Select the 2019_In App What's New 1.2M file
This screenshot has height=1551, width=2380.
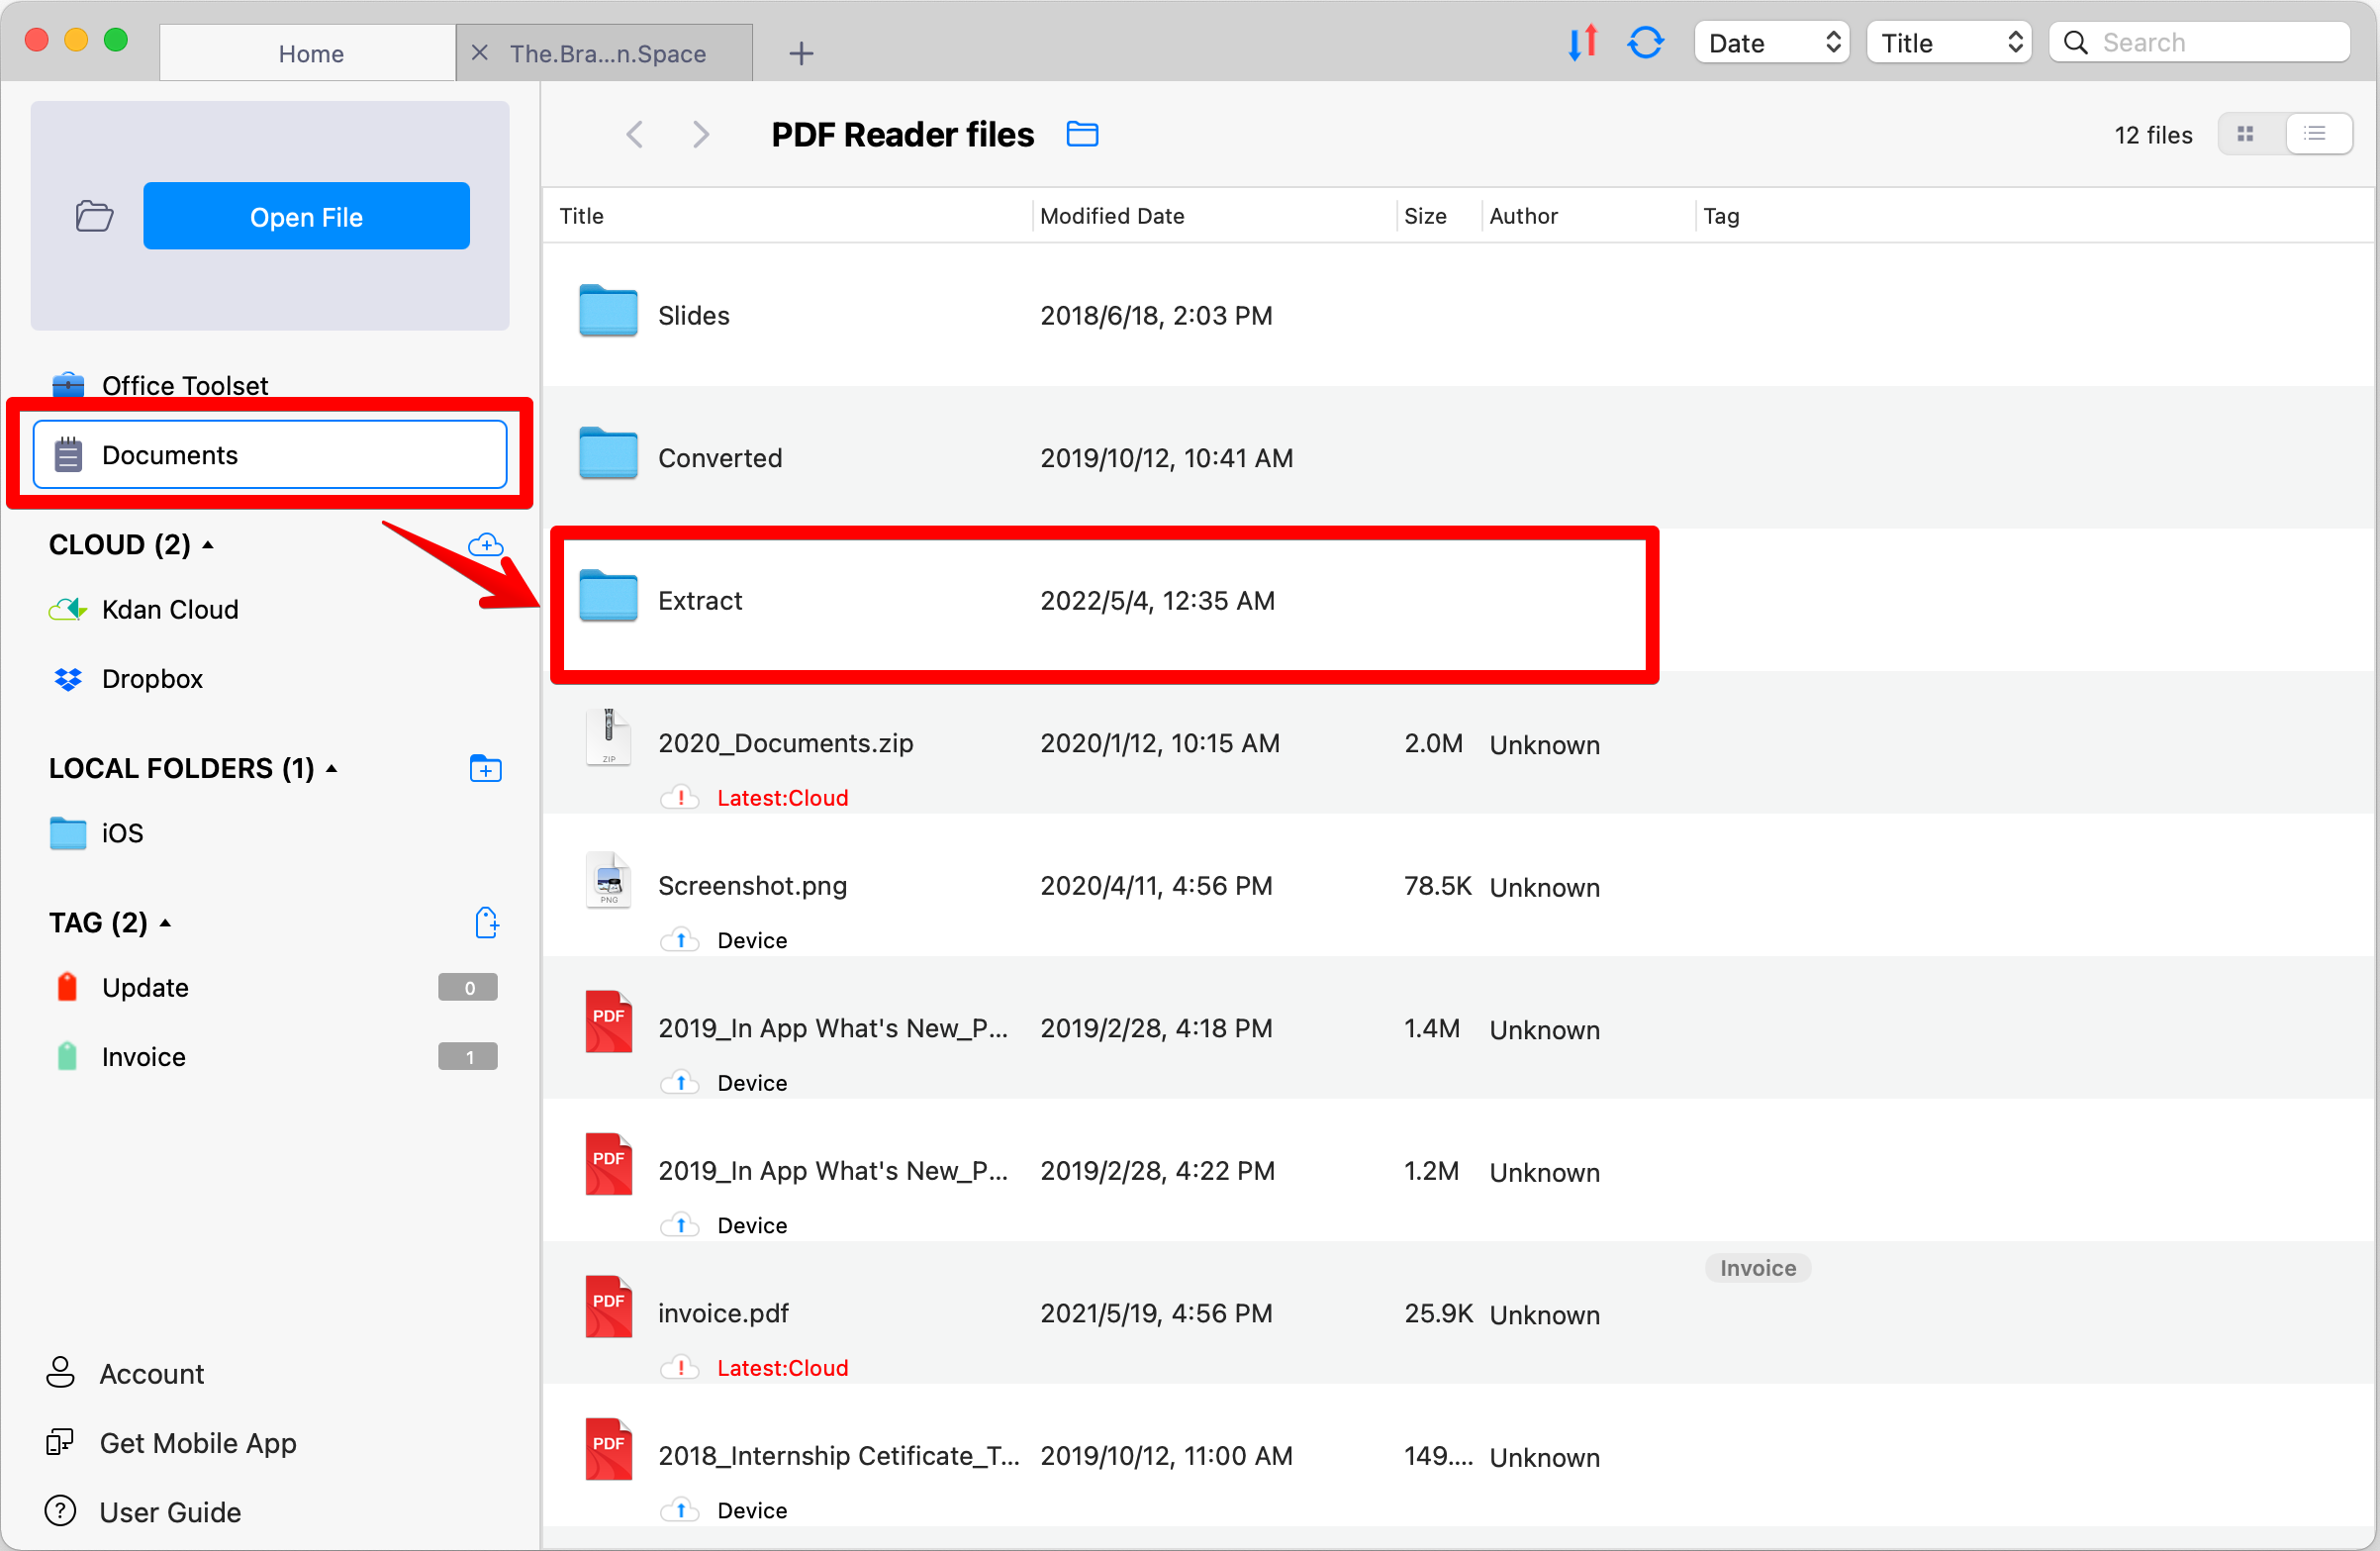tap(1459, 1171)
